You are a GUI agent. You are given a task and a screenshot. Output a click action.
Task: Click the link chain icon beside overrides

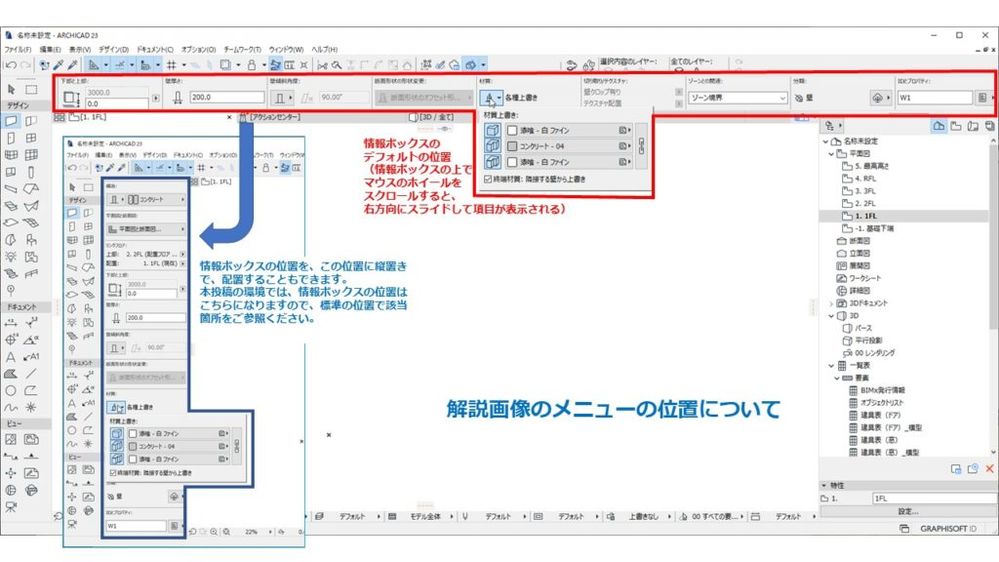641,146
